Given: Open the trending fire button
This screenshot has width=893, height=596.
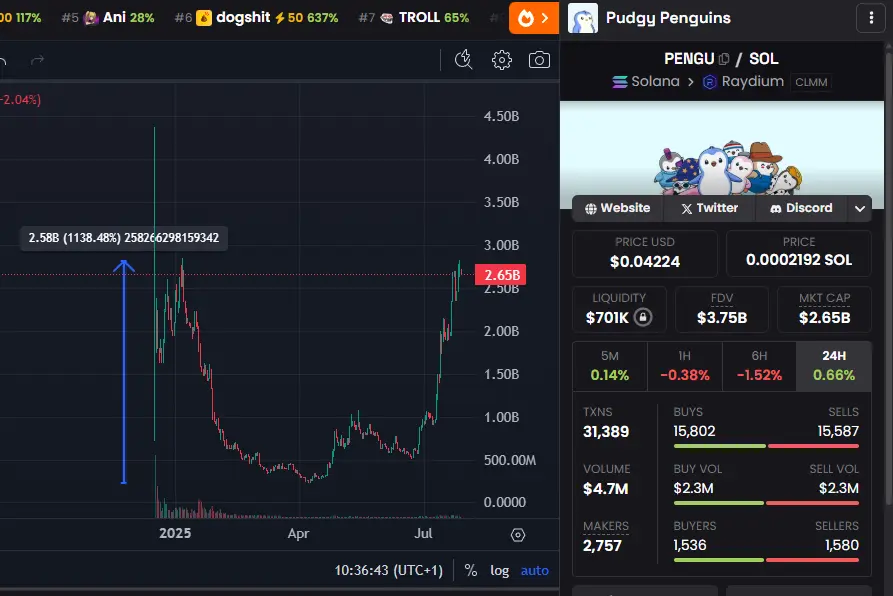Looking at the screenshot, I should [x=533, y=18].
